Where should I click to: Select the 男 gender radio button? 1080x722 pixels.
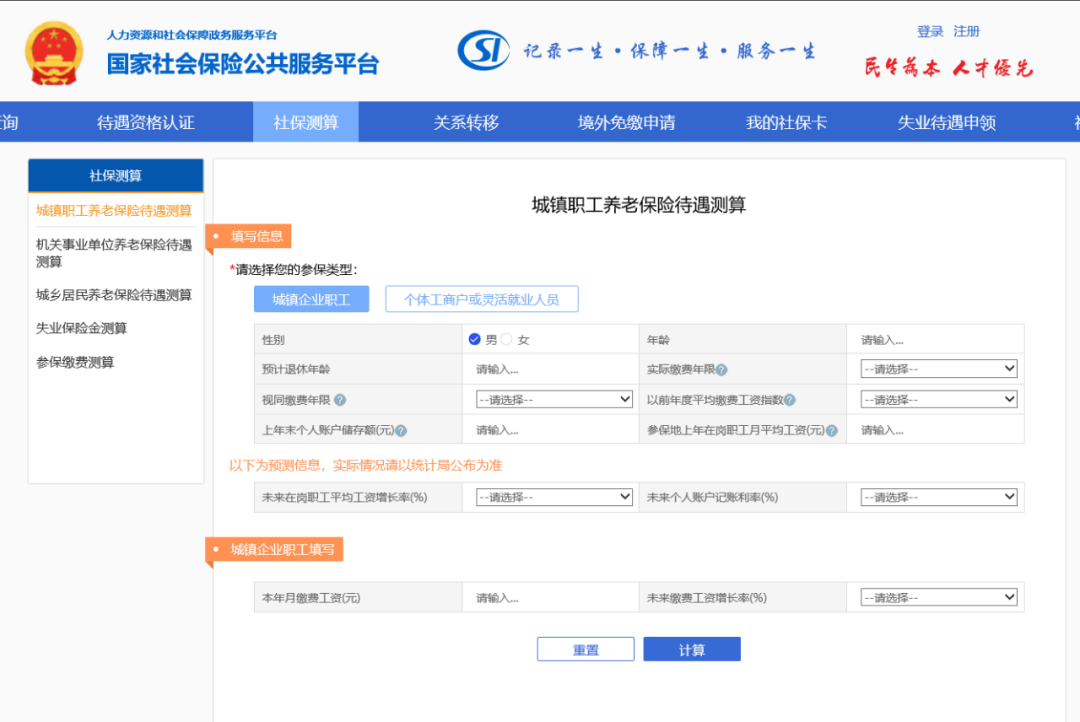point(474,338)
